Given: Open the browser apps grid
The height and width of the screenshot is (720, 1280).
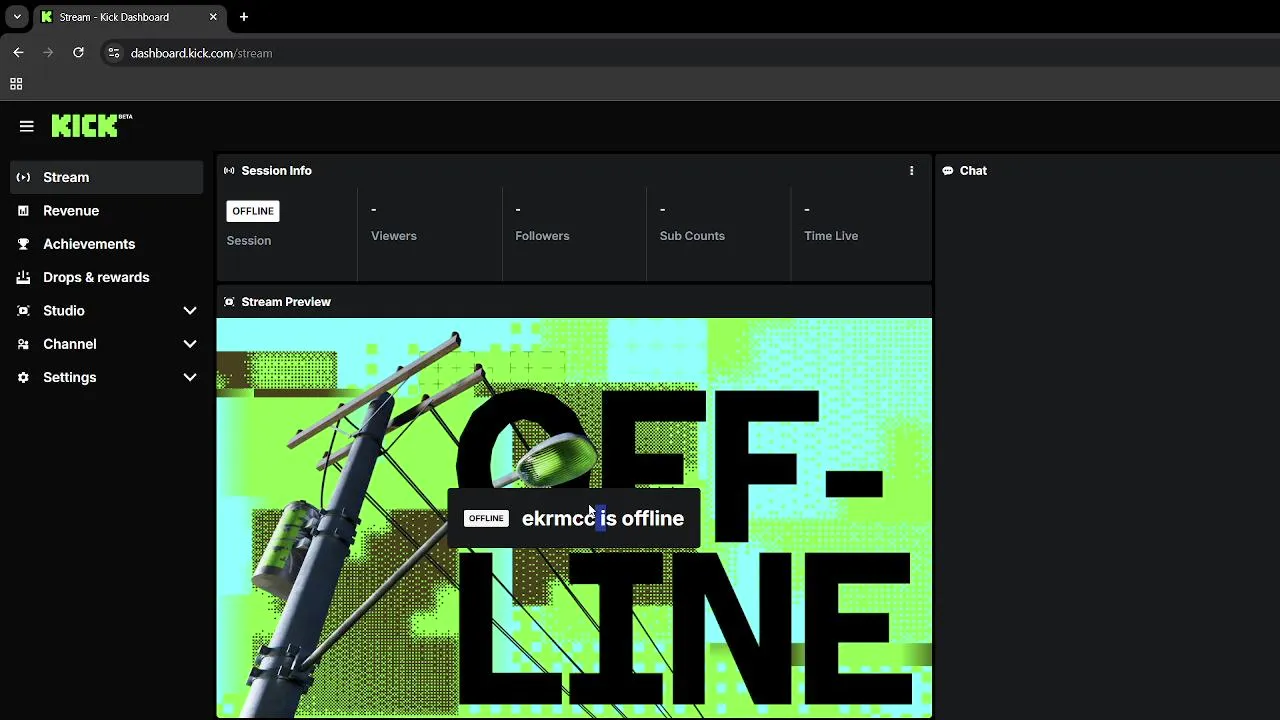Looking at the screenshot, I should (x=16, y=84).
